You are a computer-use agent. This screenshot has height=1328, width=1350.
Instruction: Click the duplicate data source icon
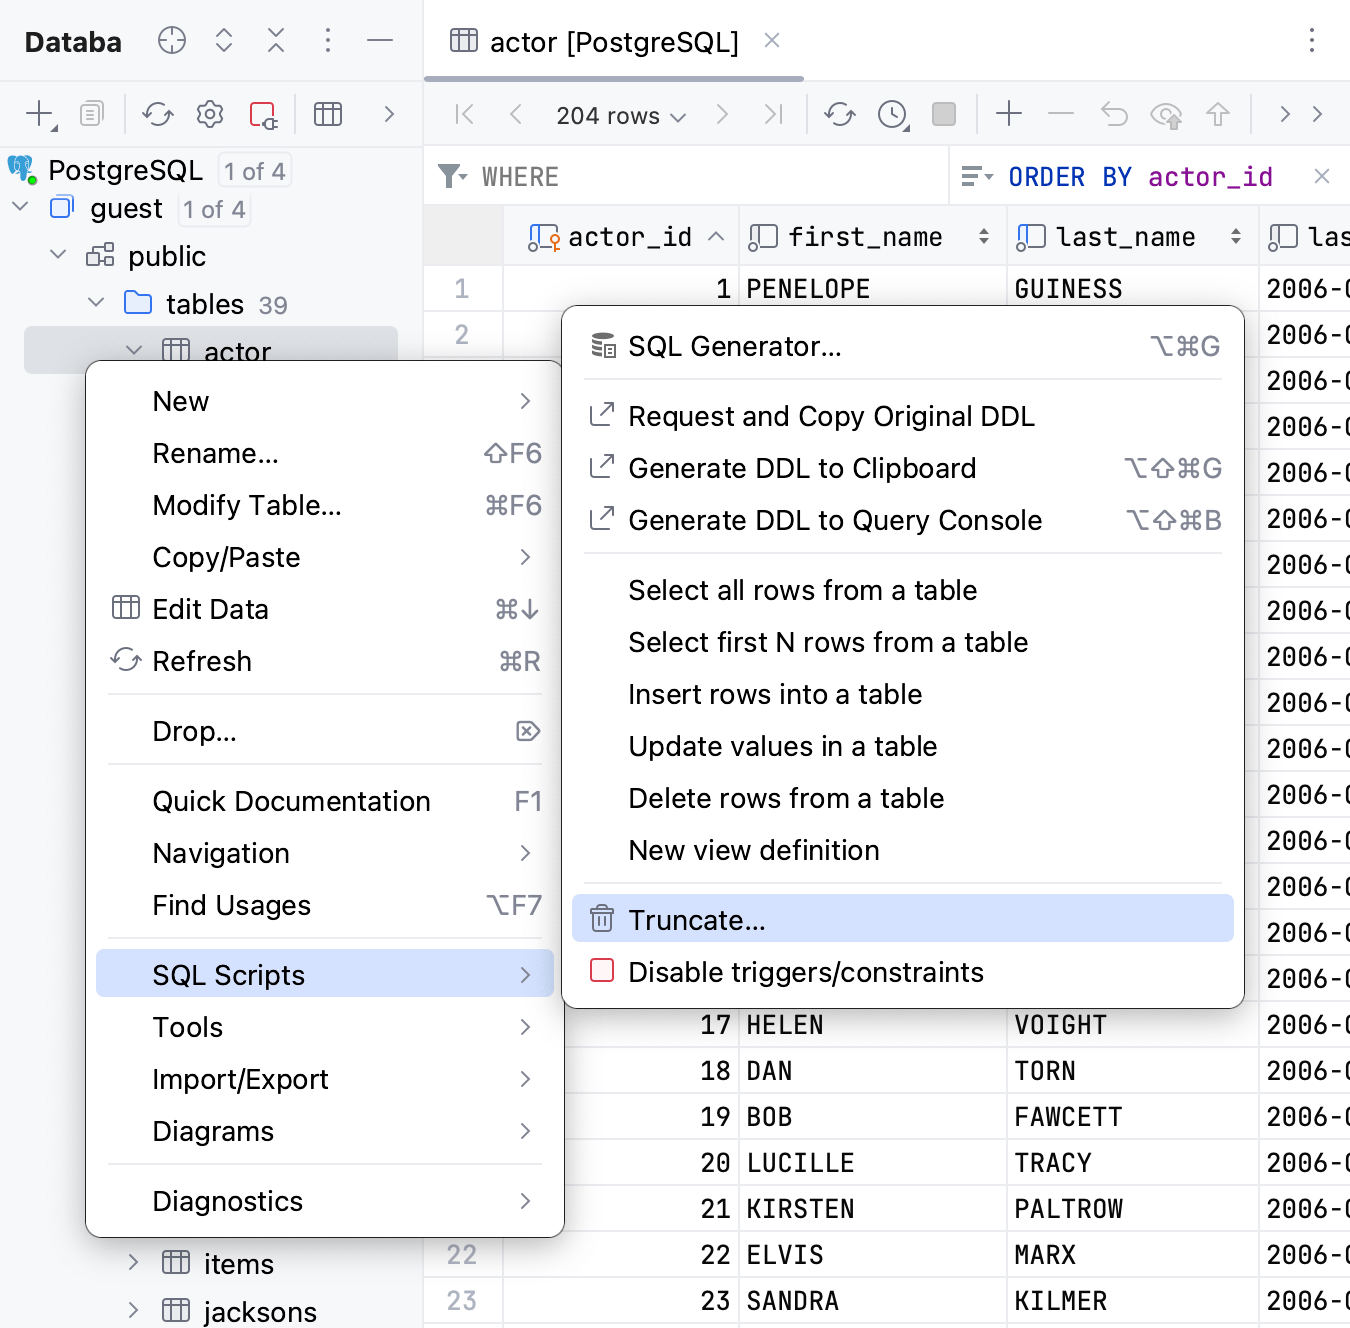coord(91,114)
